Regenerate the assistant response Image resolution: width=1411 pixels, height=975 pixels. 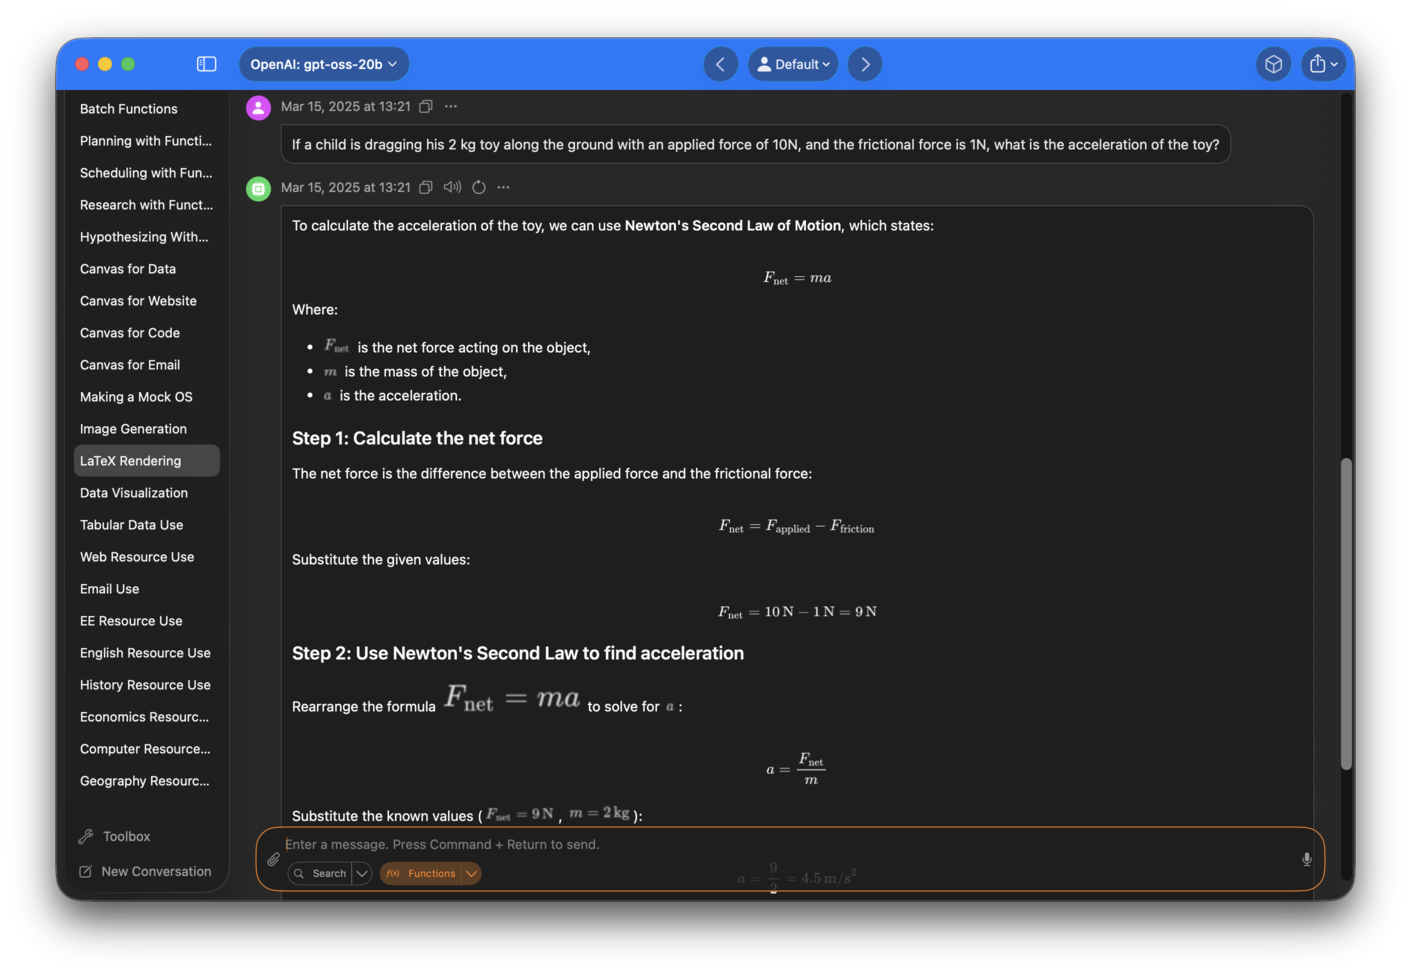[x=479, y=187]
